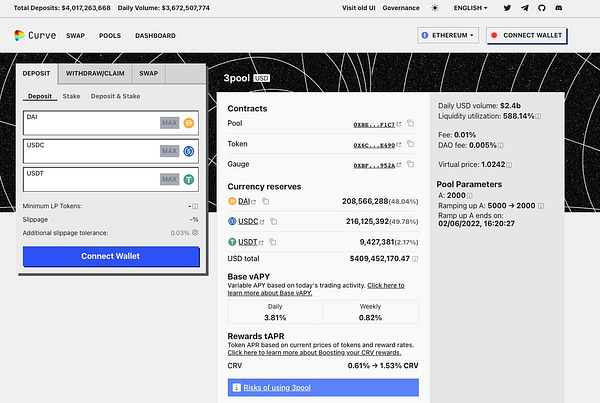Click MAX button for USDC
The height and width of the screenshot is (403, 600).
[170, 151]
